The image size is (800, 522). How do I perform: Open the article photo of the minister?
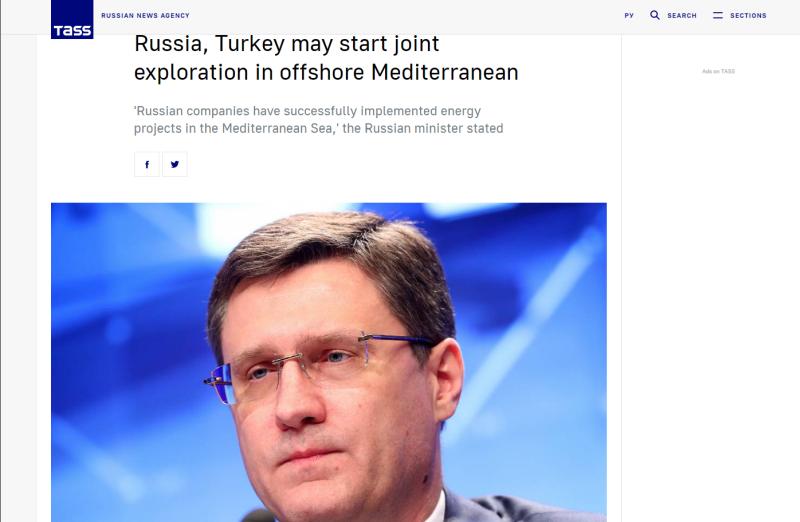coord(329,362)
